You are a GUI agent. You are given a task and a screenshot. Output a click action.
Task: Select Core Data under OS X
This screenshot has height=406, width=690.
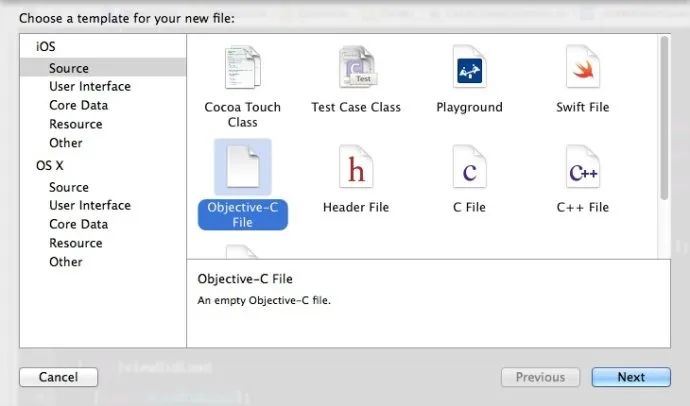78,224
